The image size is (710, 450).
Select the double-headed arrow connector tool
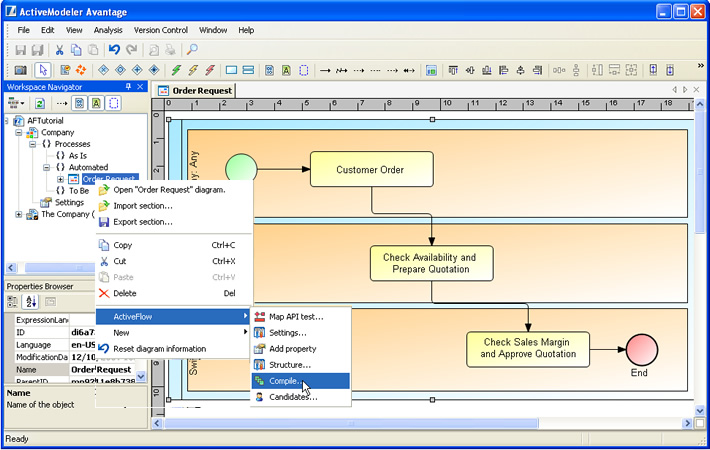pyautogui.click(x=409, y=71)
